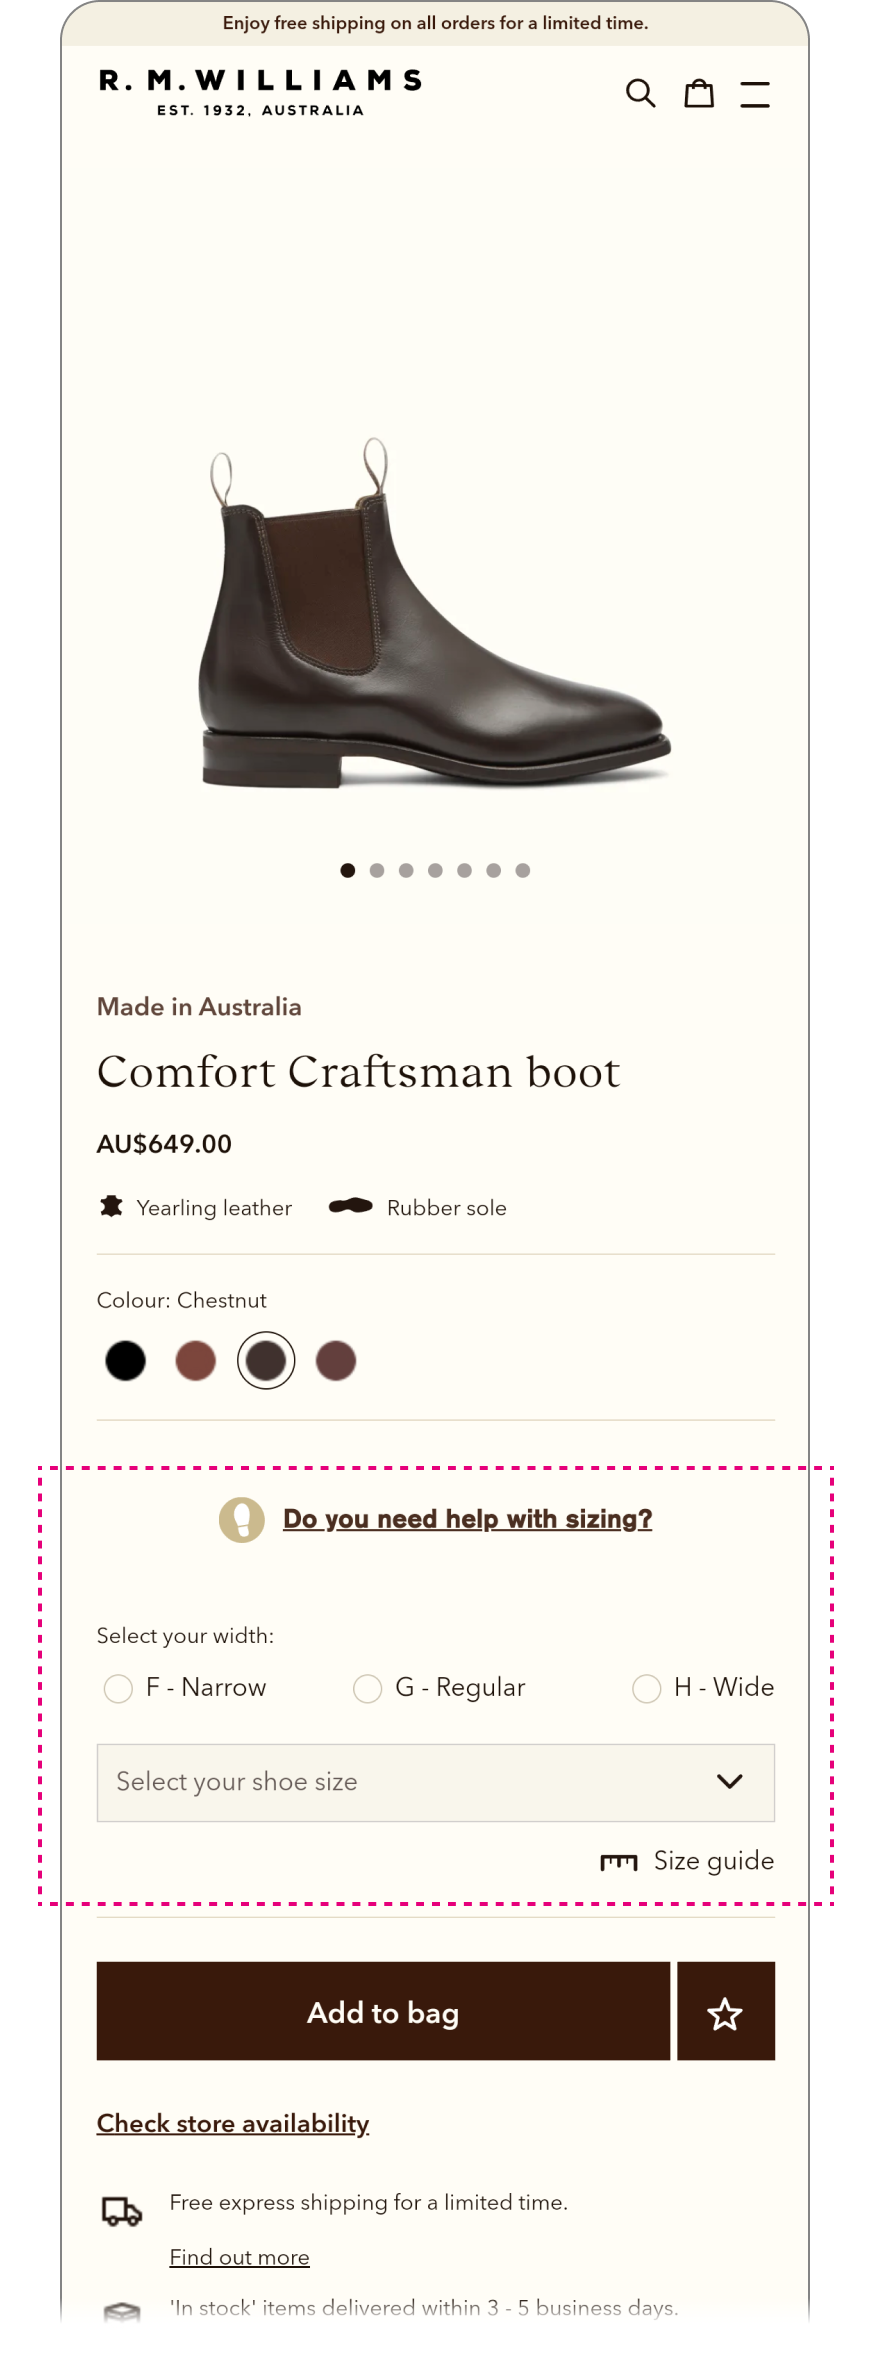Click the Find out more shipping link
This screenshot has width=870, height=2368.
tap(239, 2257)
